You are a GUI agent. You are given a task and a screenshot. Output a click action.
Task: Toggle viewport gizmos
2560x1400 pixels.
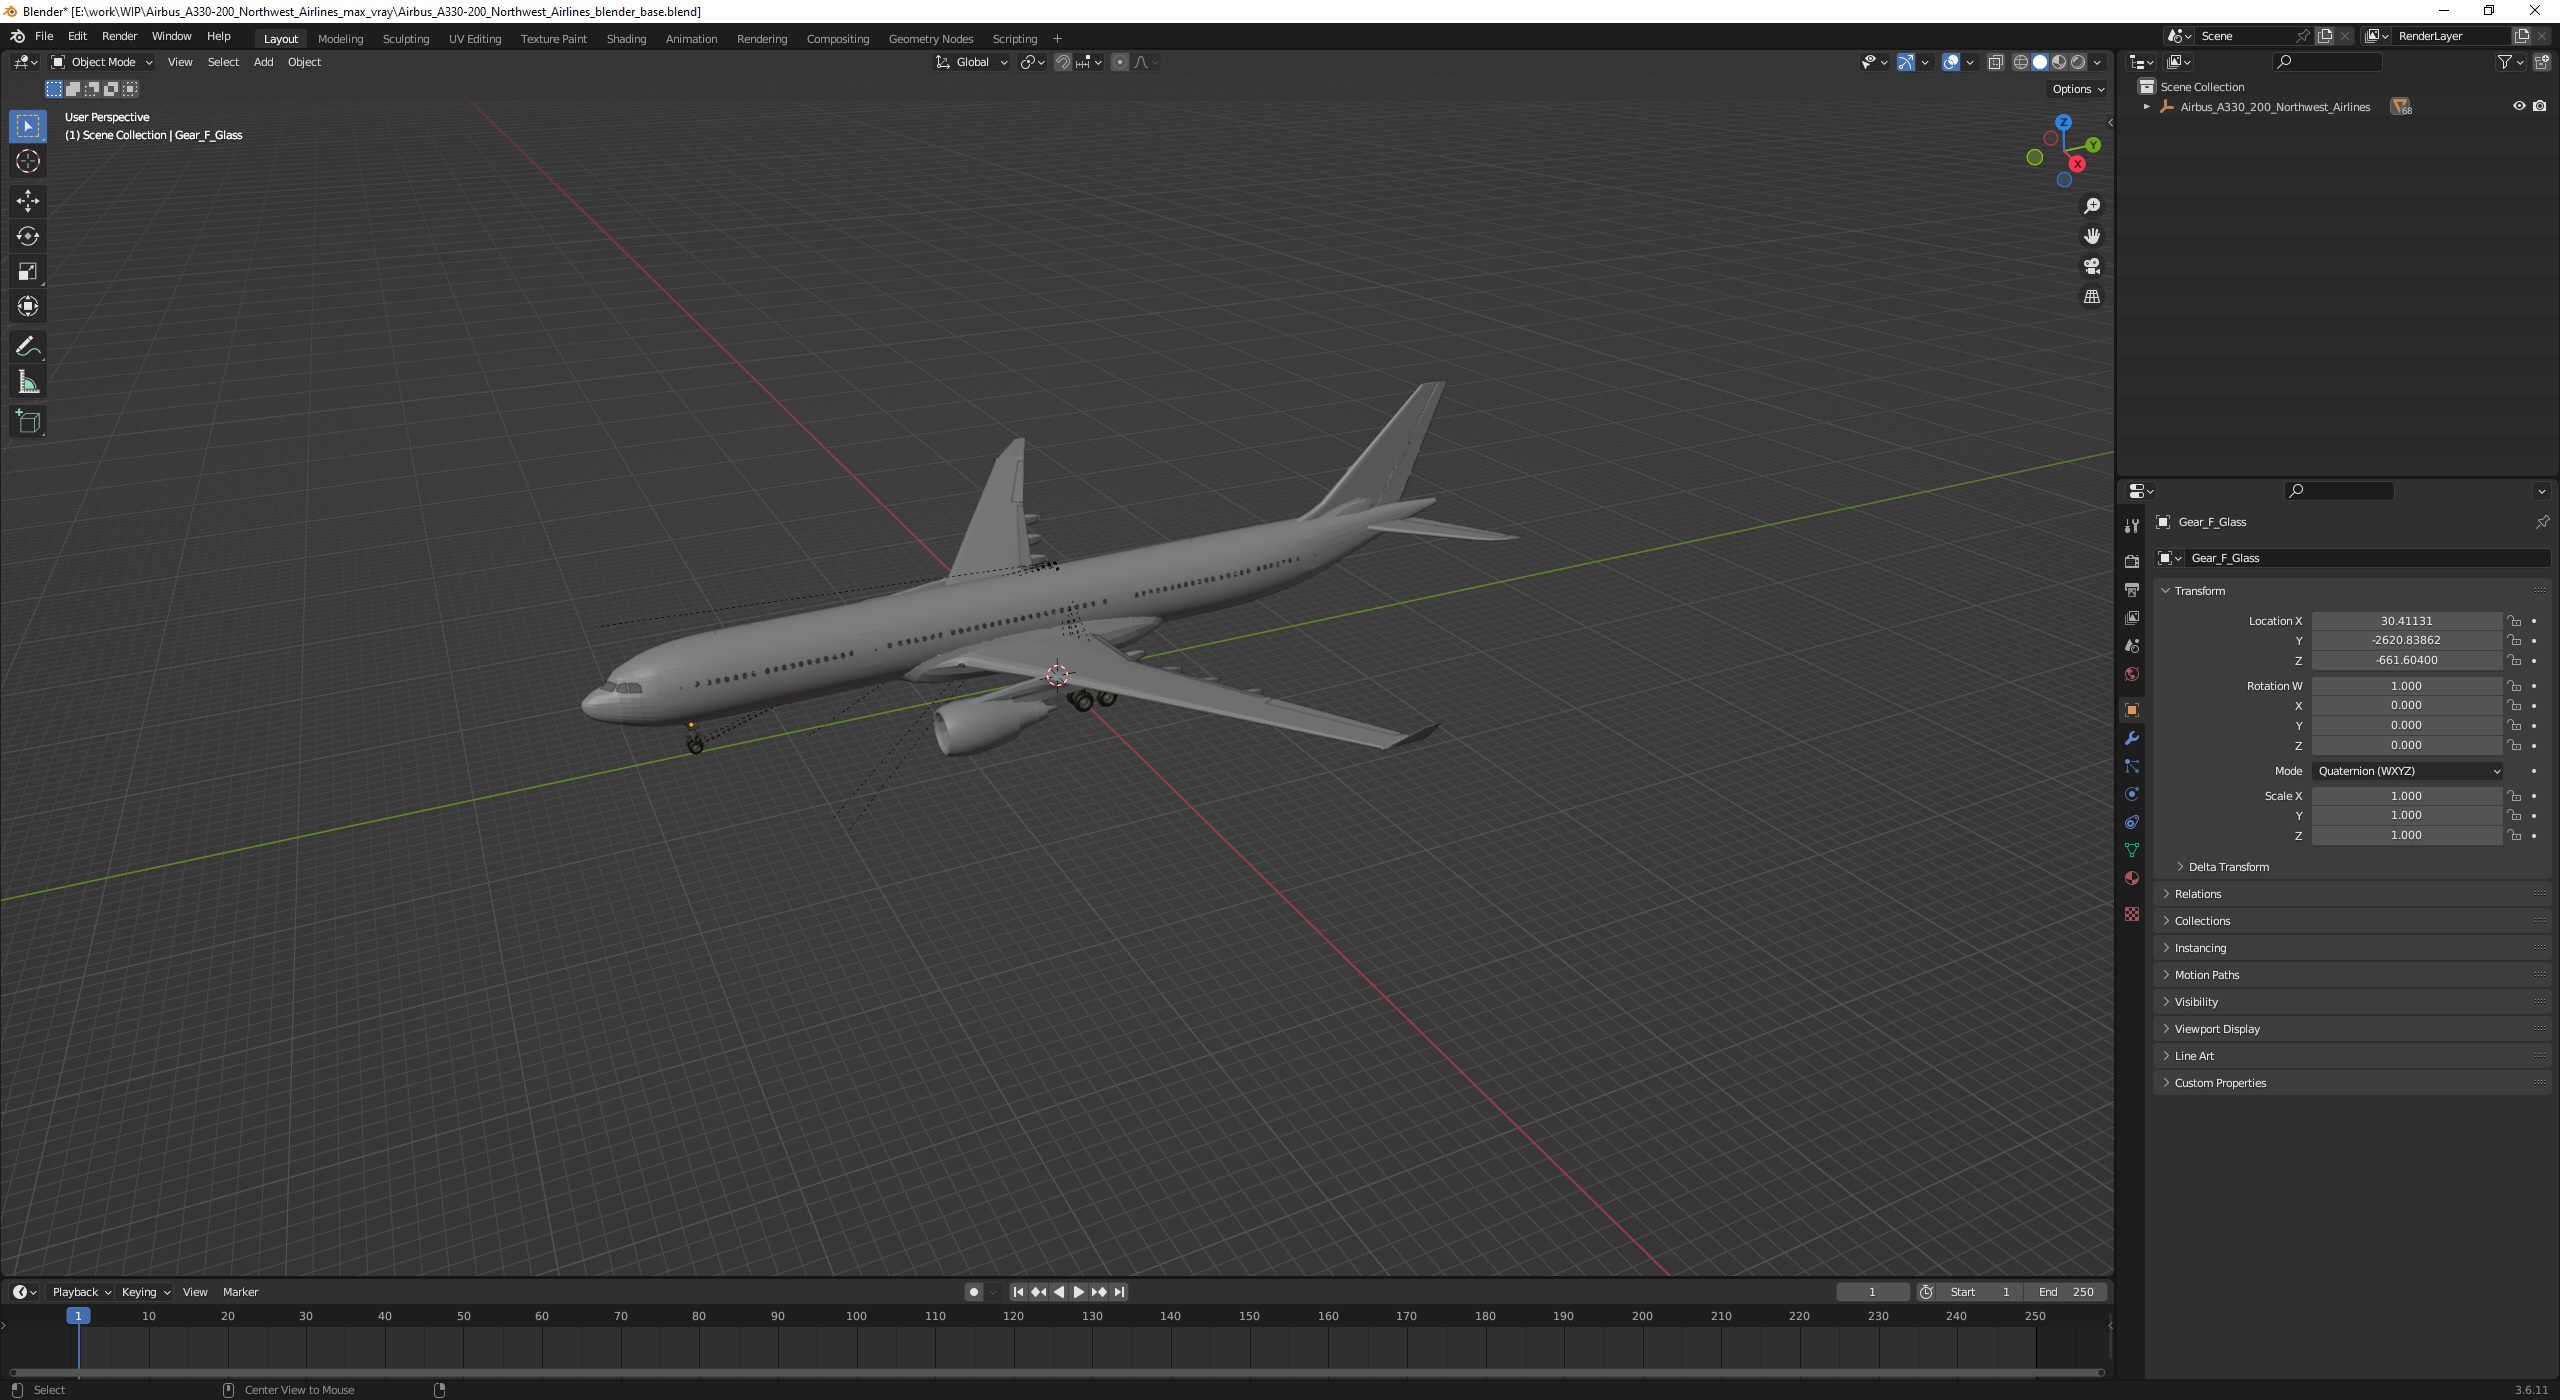(1906, 62)
